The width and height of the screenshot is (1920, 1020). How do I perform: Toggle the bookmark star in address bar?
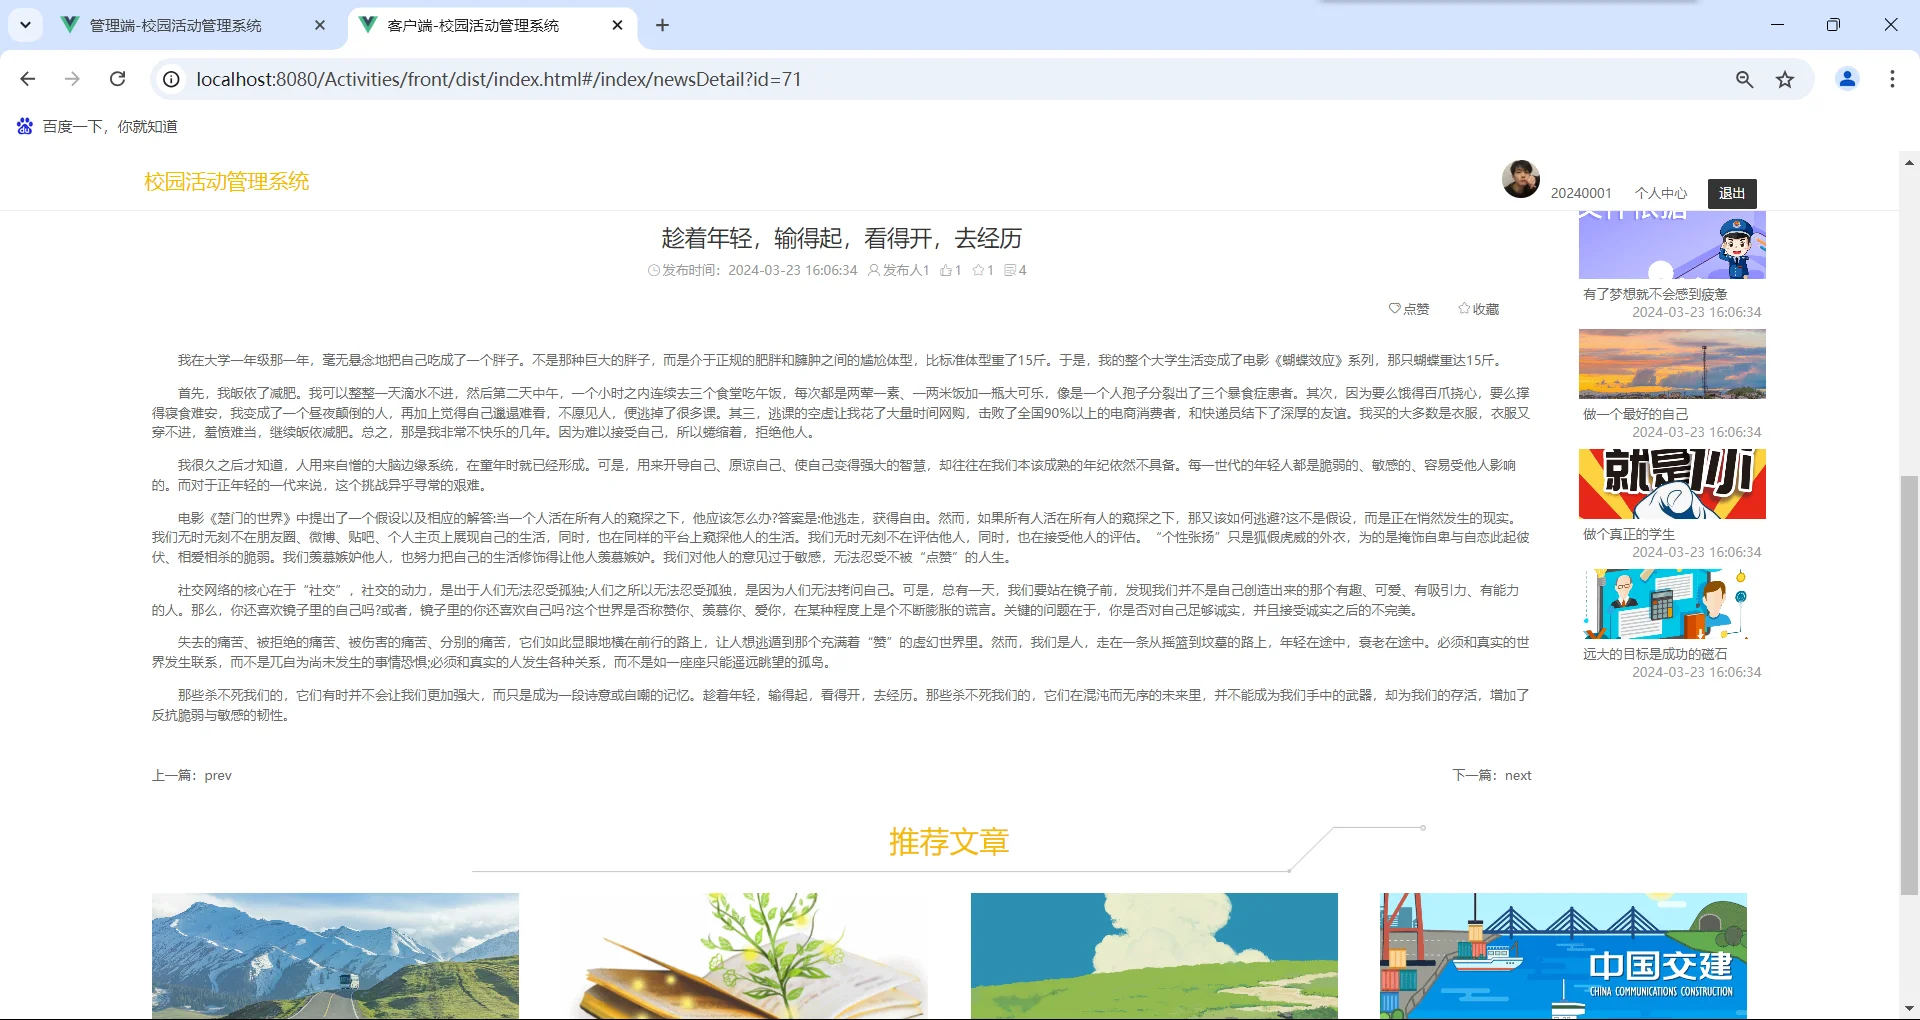pyautogui.click(x=1785, y=79)
